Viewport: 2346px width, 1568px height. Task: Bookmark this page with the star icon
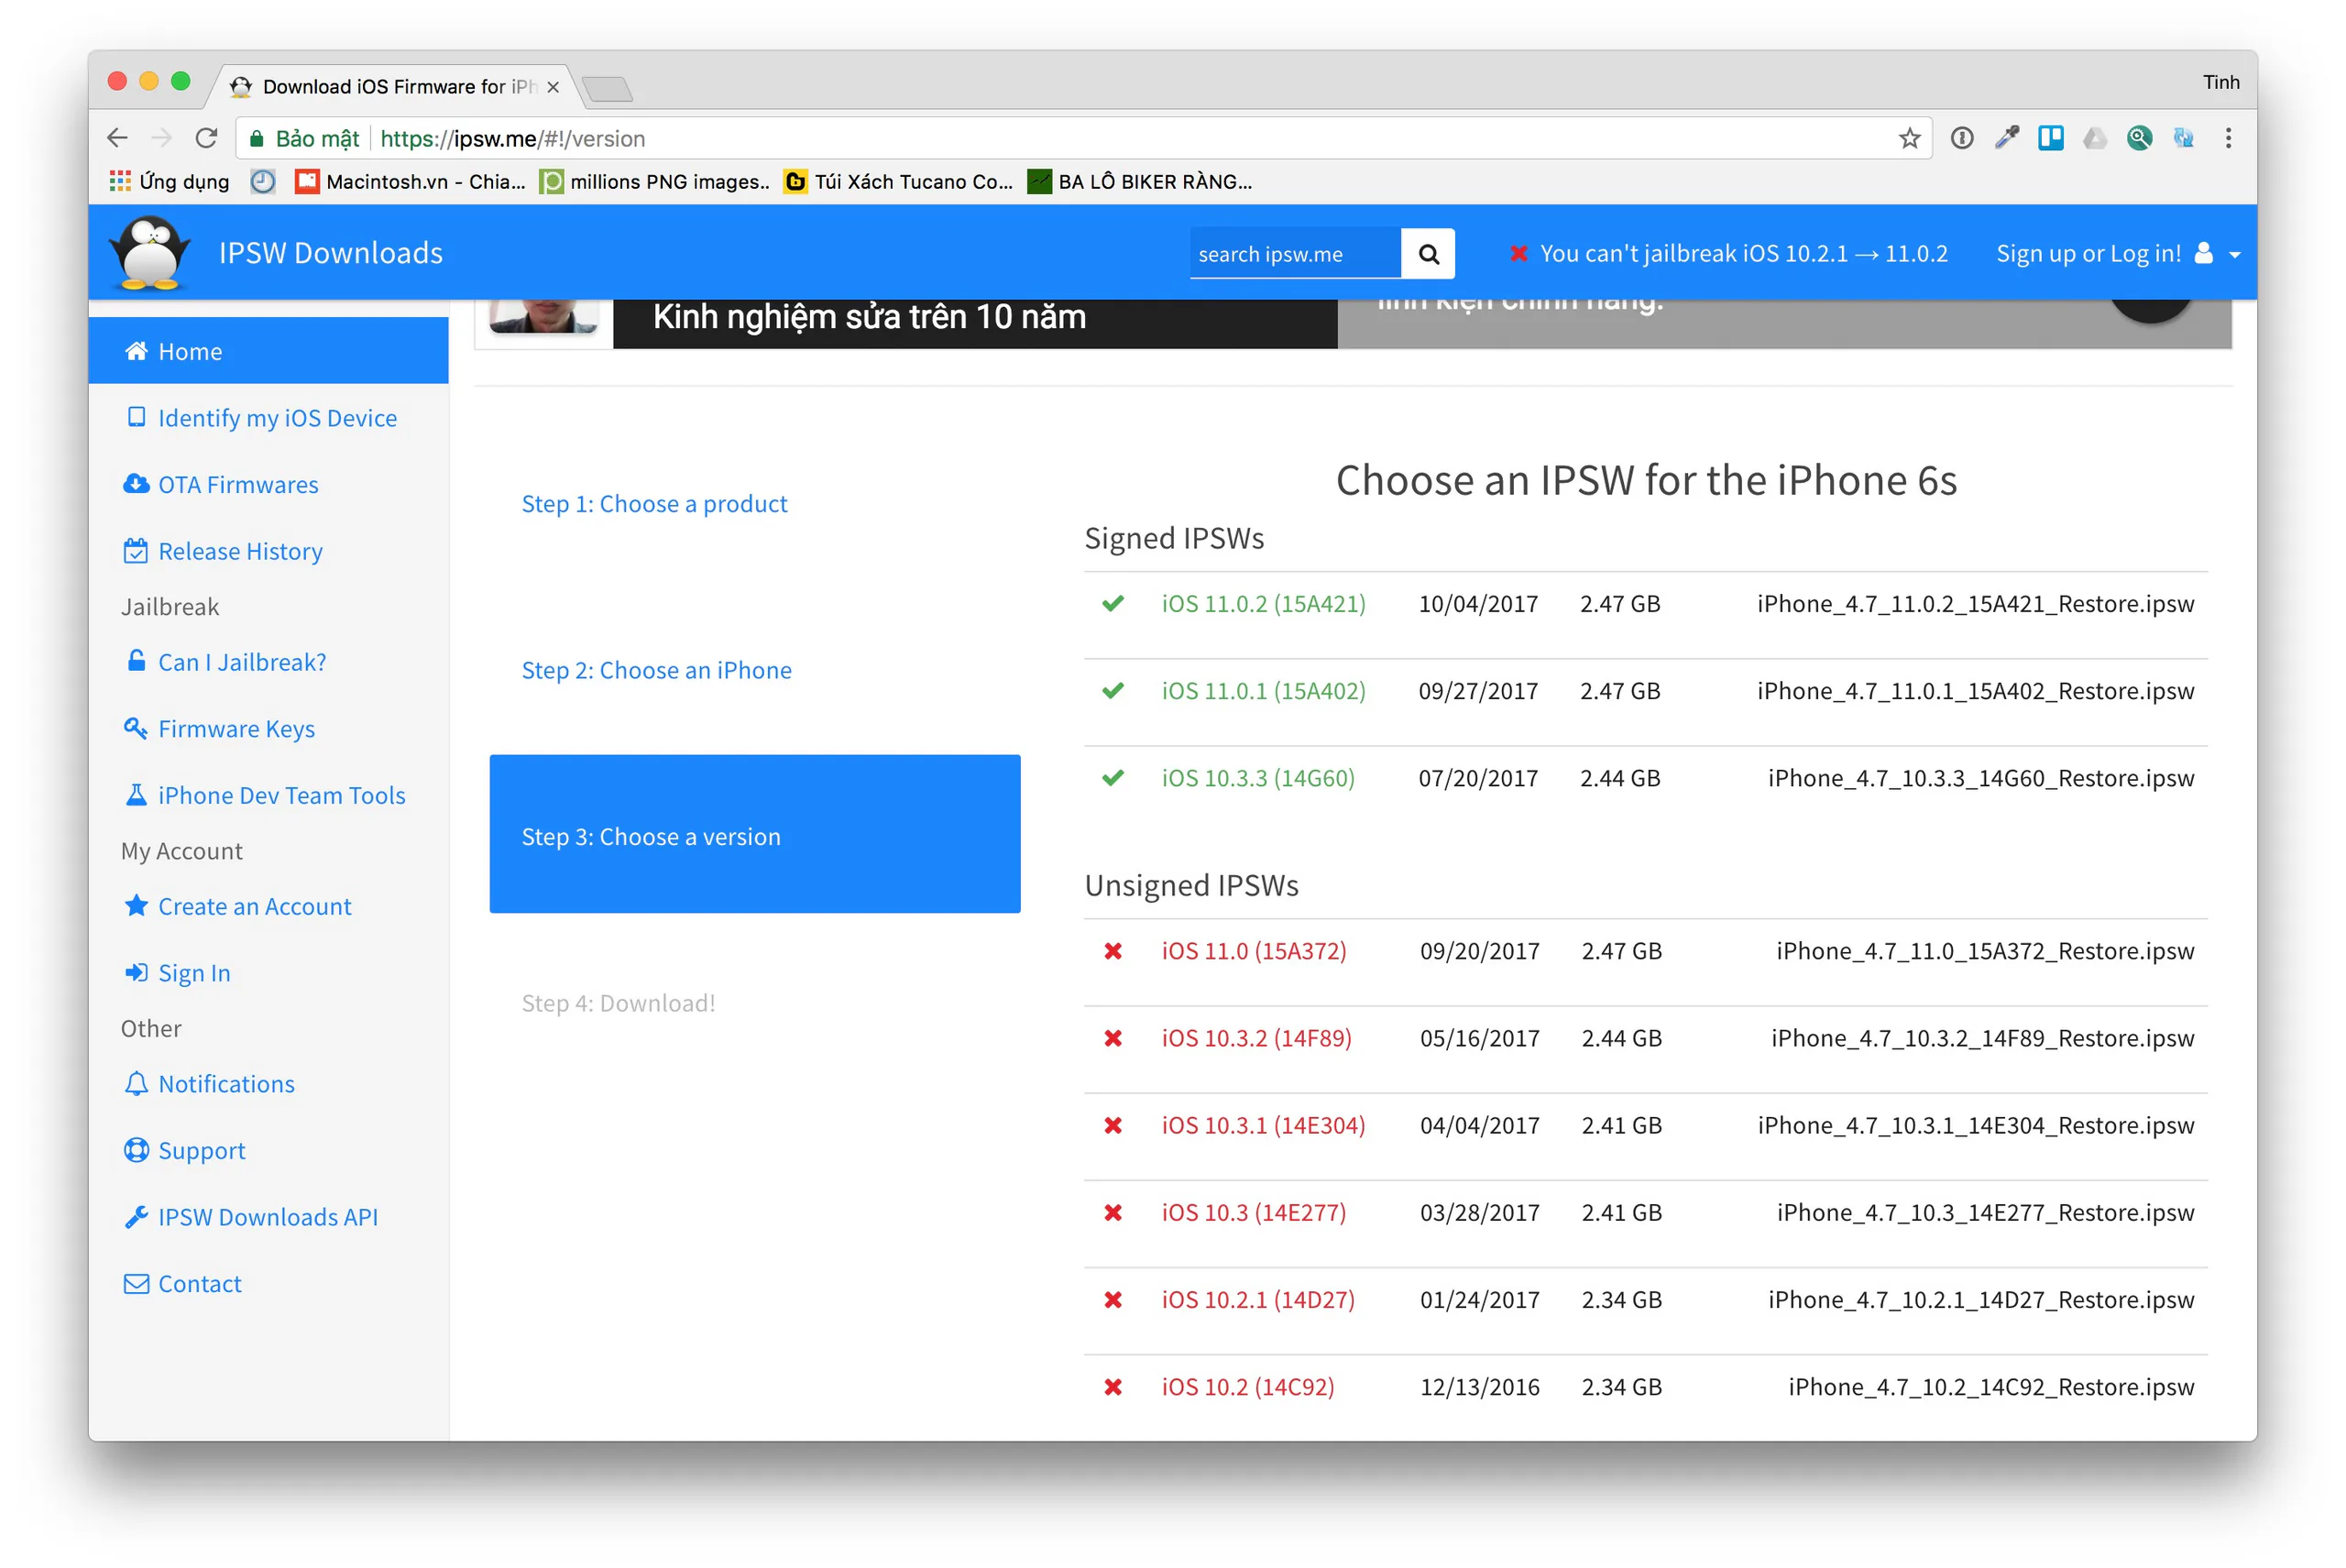(x=1909, y=138)
